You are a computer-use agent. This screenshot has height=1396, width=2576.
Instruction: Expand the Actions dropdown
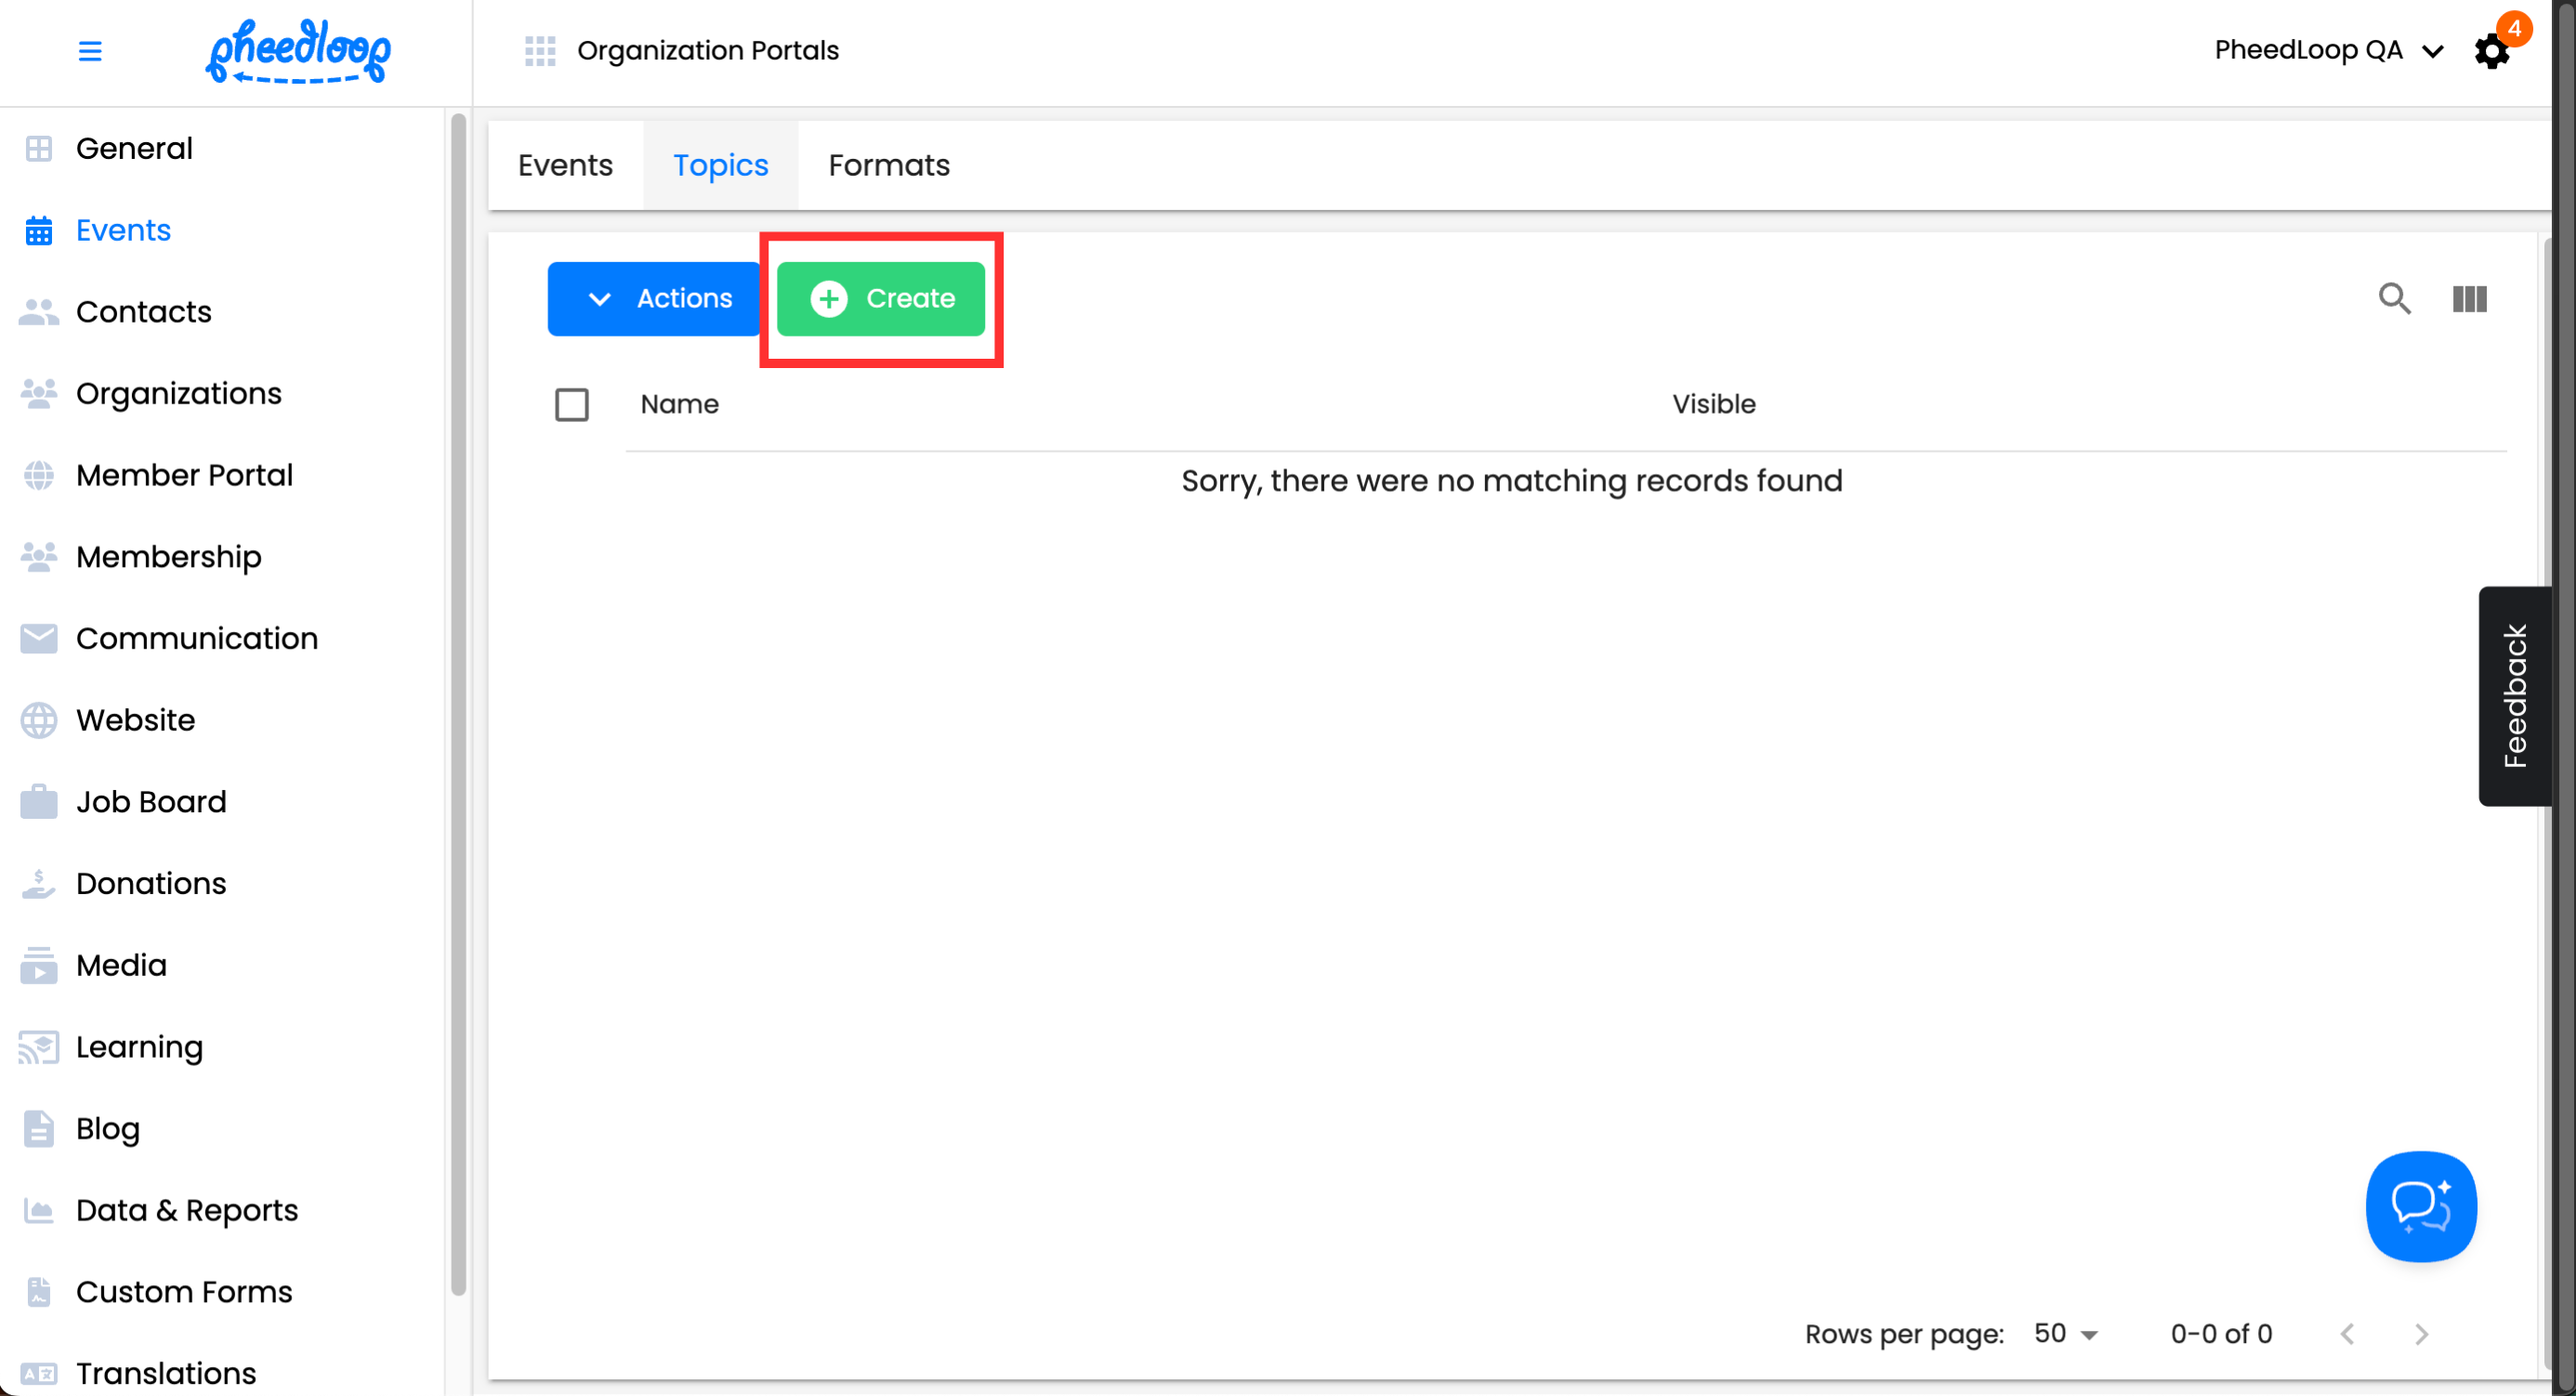point(654,298)
